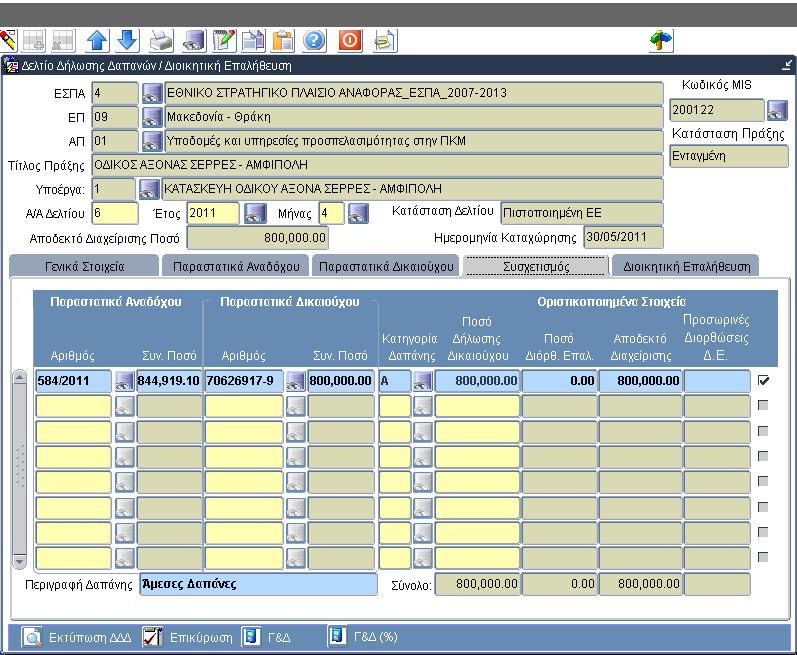Click Εκτύπωση ΔΔΔ button
Viewport: 797px width, 655px height.
[76, 637]
